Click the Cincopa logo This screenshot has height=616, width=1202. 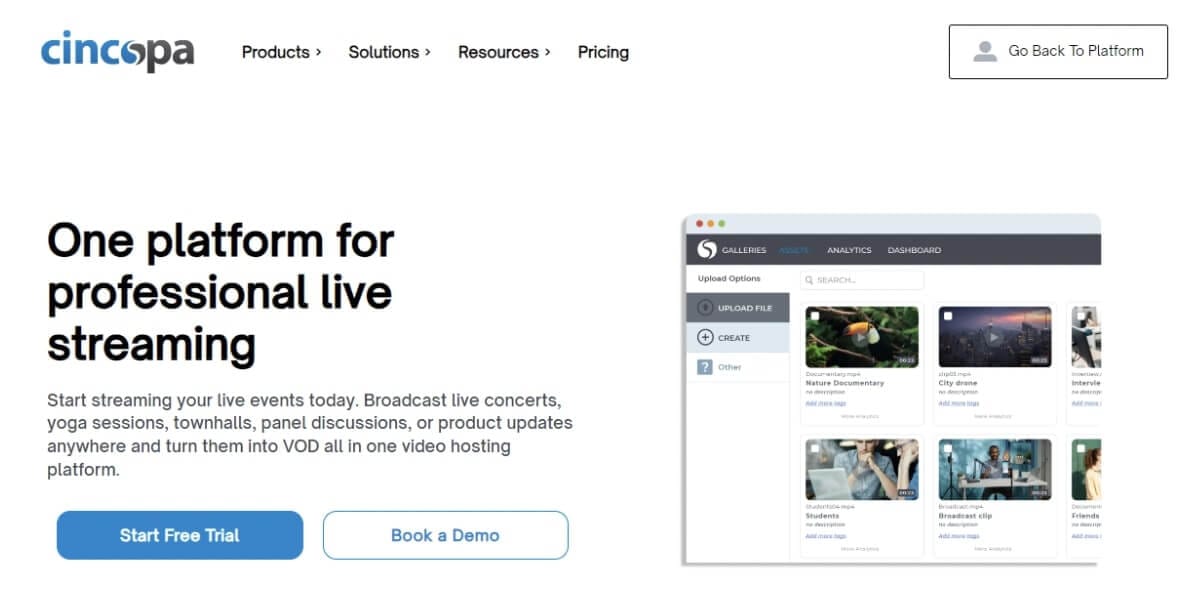(x=118, y=52)
